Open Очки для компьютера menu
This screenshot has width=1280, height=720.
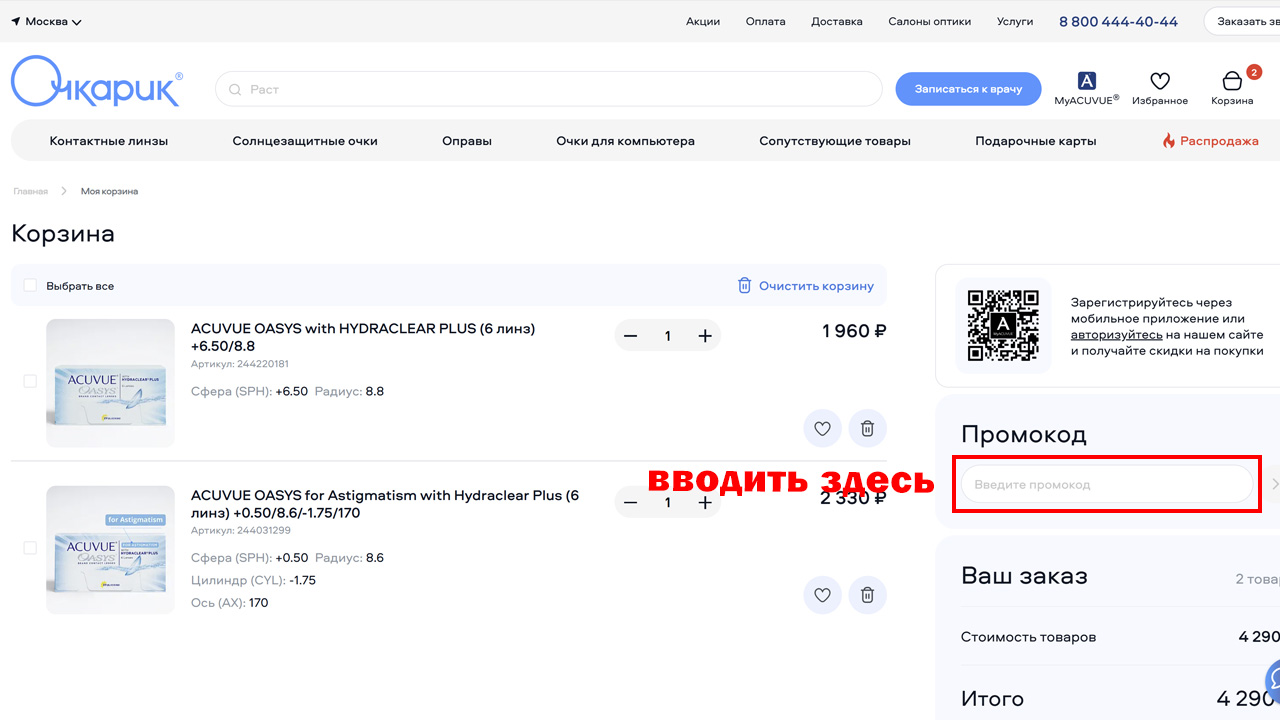[x=625, y=141]
